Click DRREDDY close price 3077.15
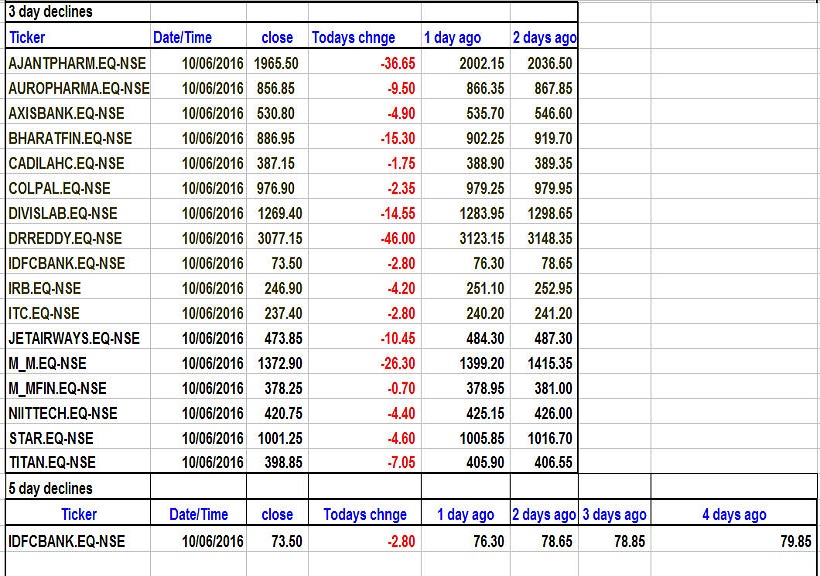Viewport: 820px width, 576px height. tap(277, 238)
